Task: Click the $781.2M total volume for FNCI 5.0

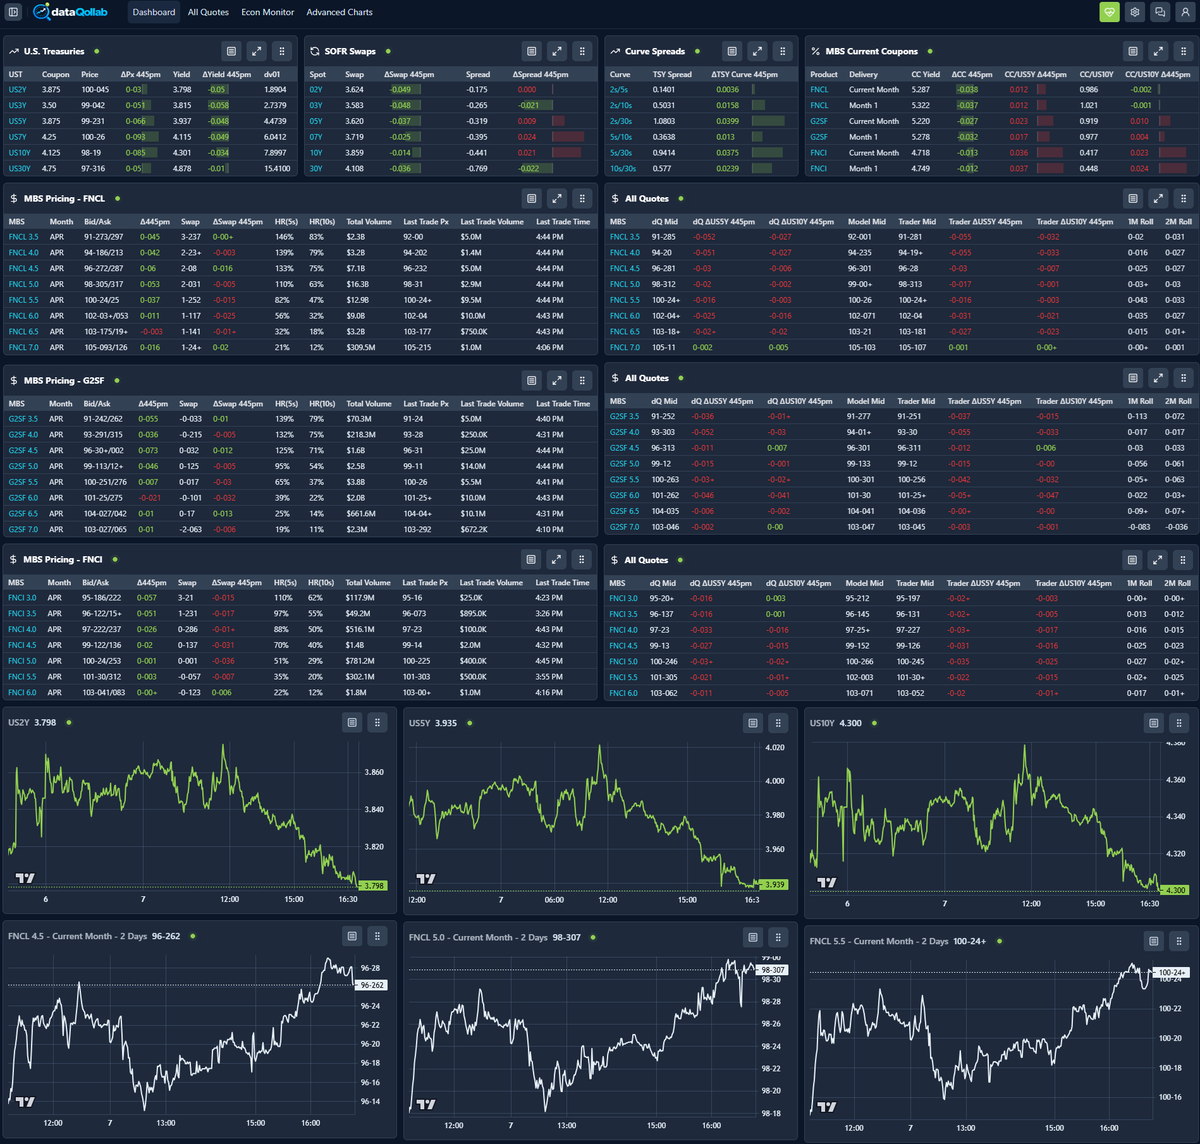Action: click(x=360, y=661)
